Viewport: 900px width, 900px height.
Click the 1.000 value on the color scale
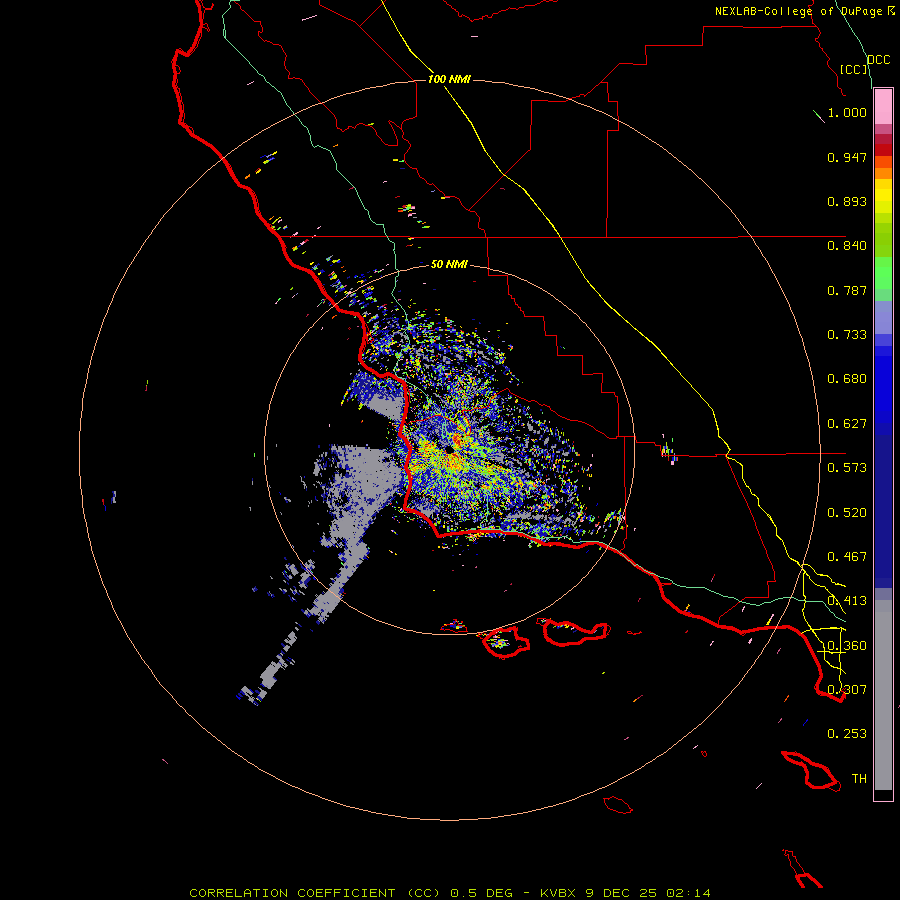(x=847, y=112)
